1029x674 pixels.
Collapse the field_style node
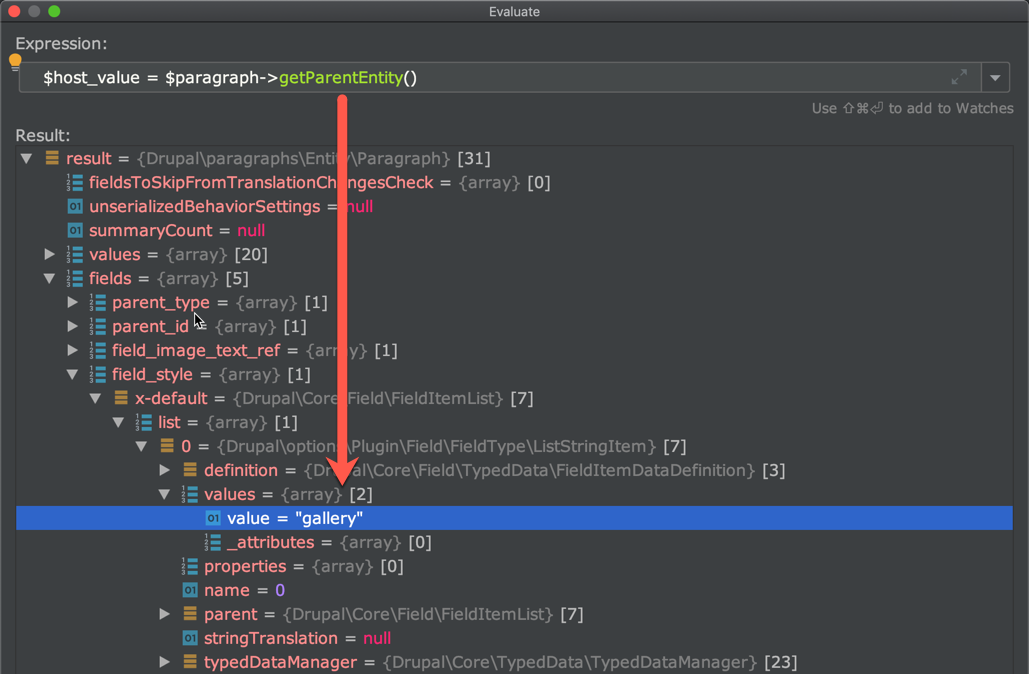(x=73, y=375)
